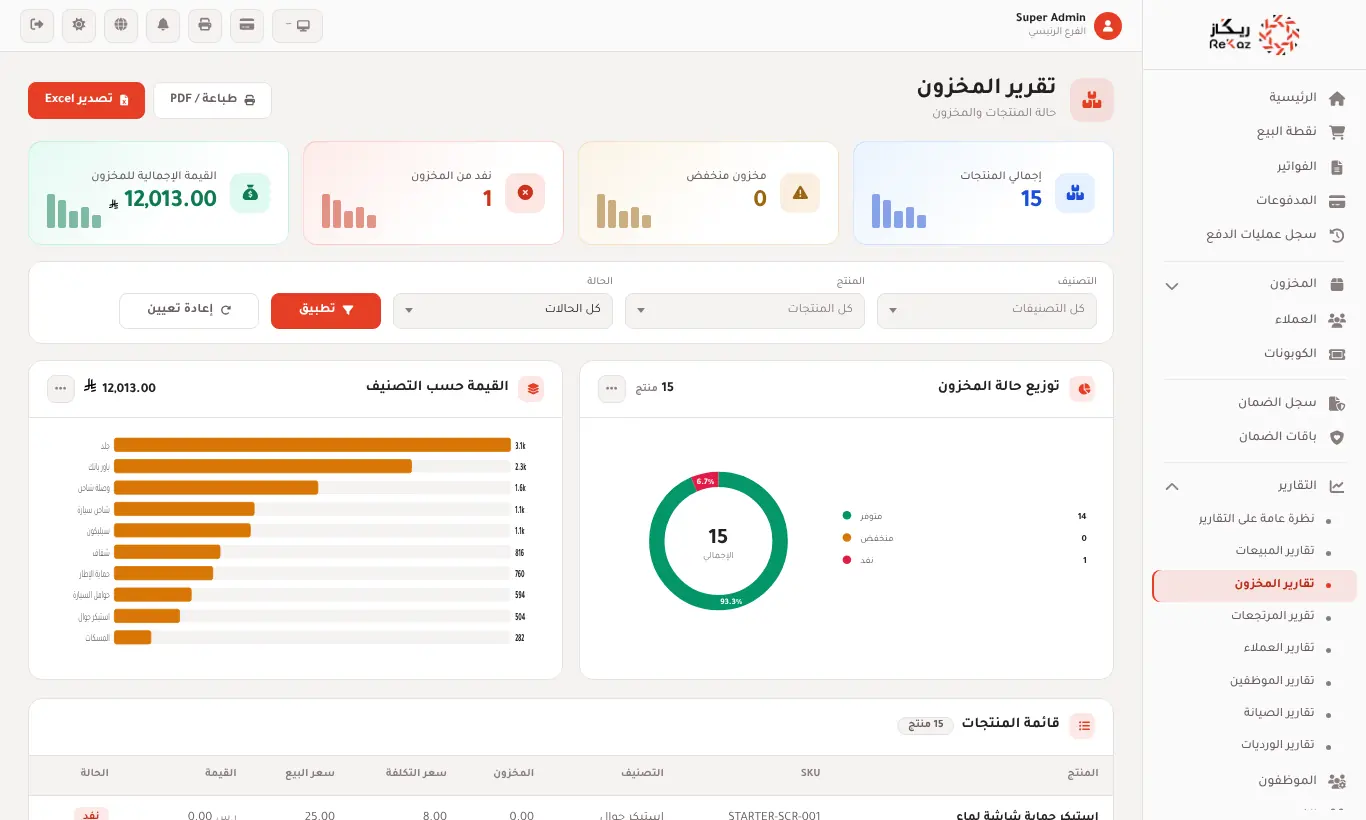Click the logout icon in the top bar

click(x=37, y=25)
